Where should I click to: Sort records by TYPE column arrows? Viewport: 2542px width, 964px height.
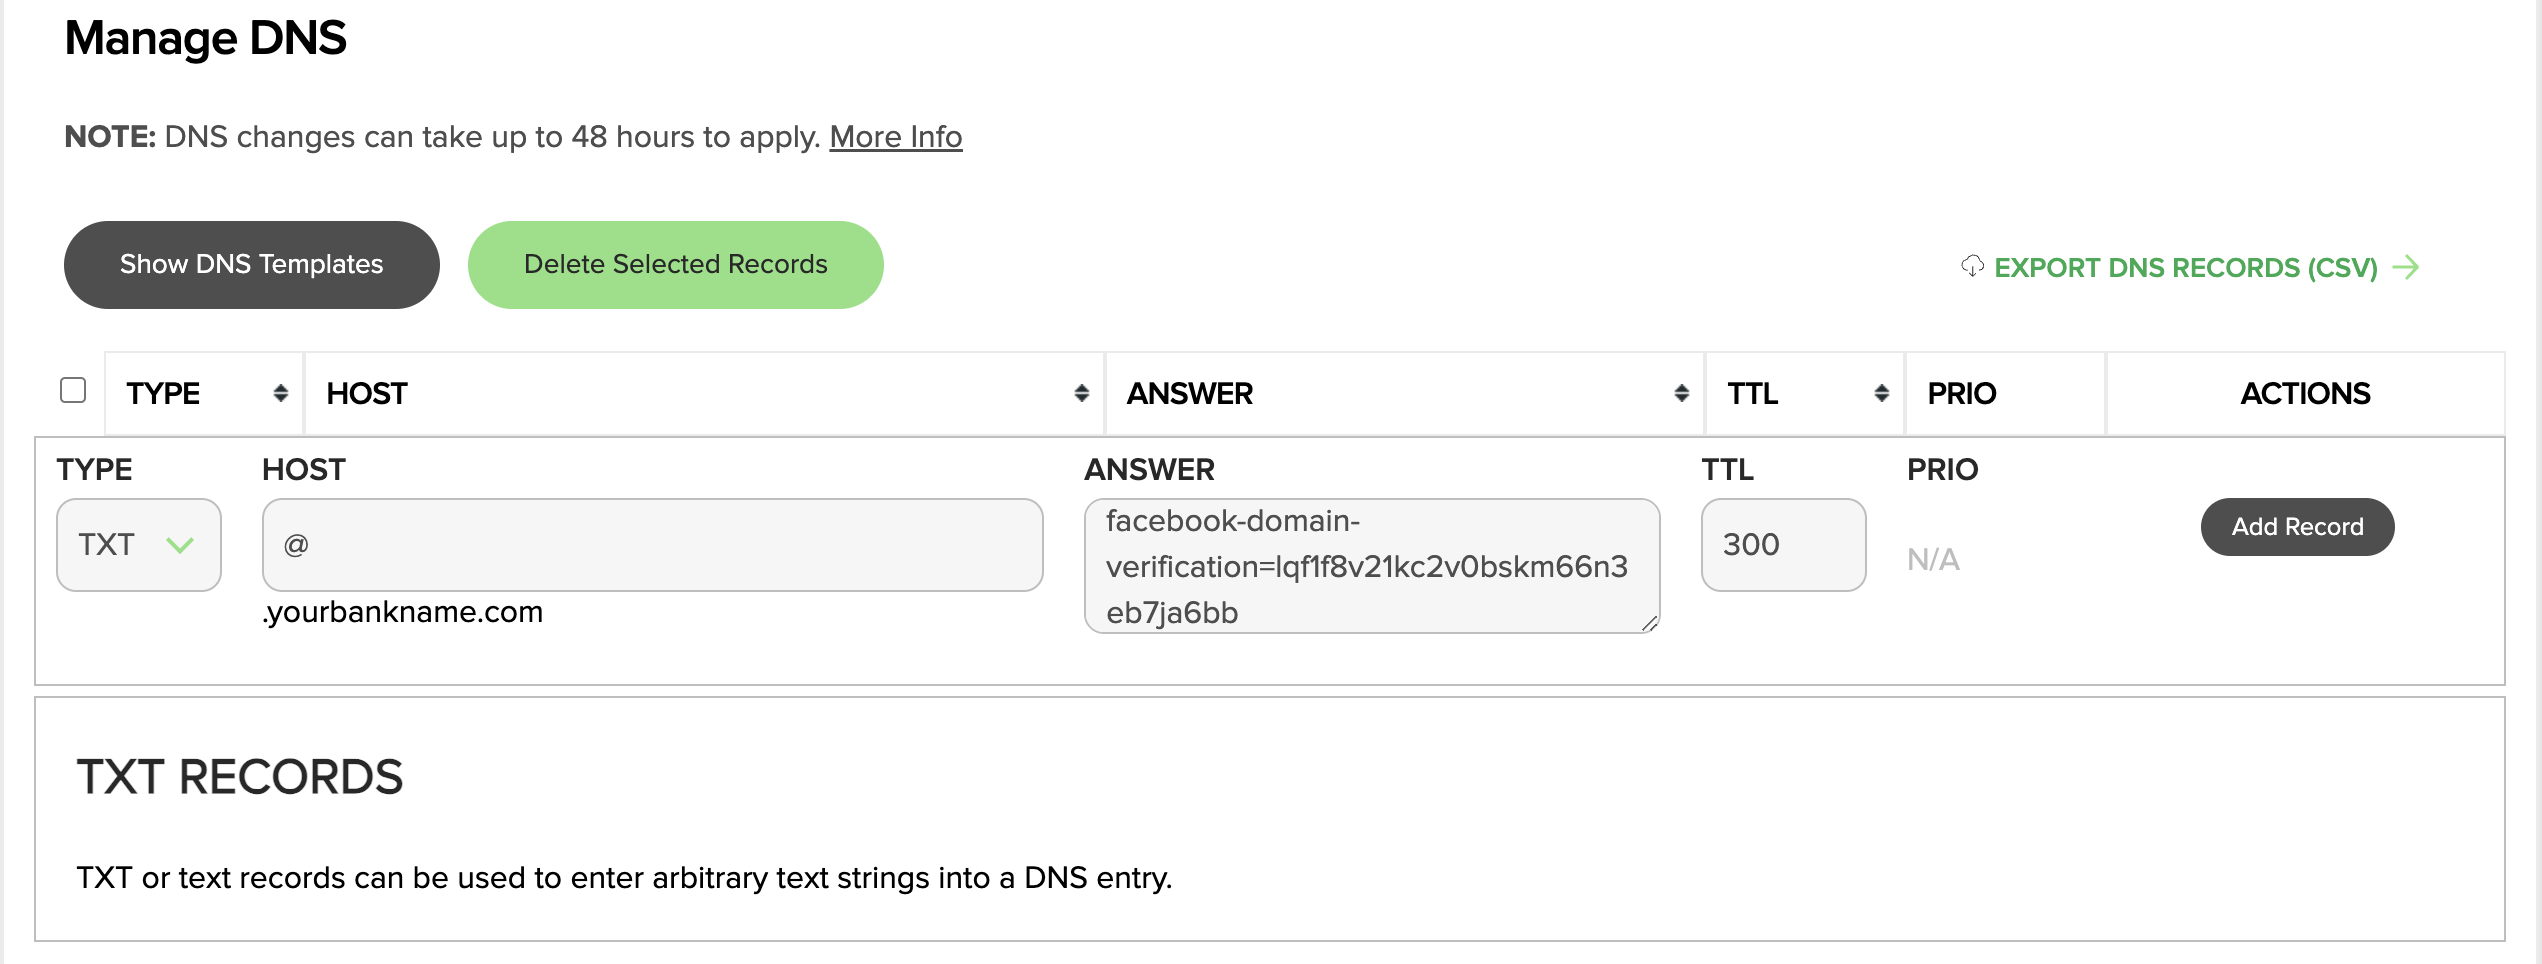281,394
